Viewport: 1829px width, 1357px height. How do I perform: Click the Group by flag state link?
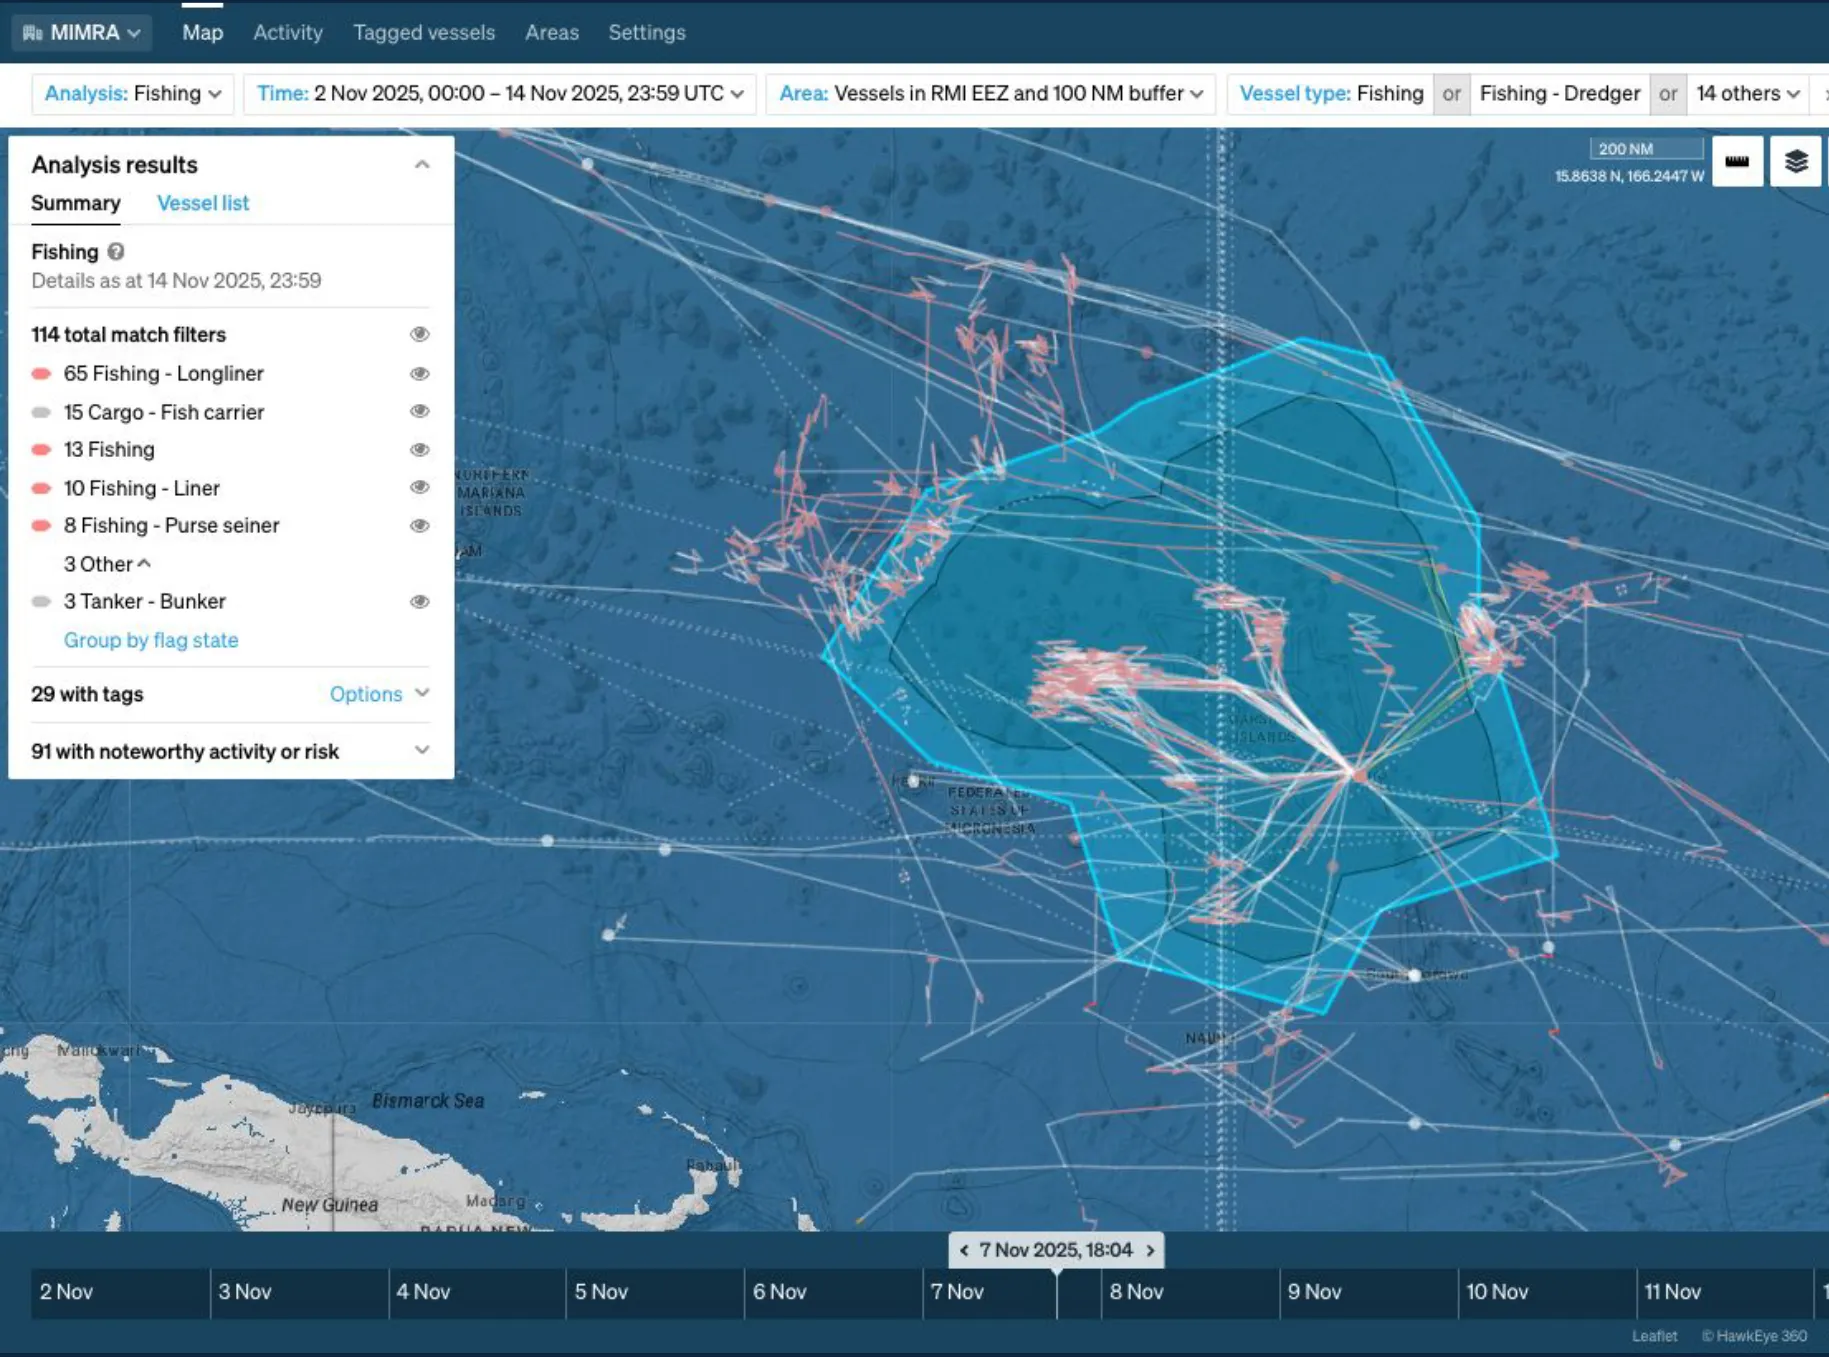pos(151,640)
